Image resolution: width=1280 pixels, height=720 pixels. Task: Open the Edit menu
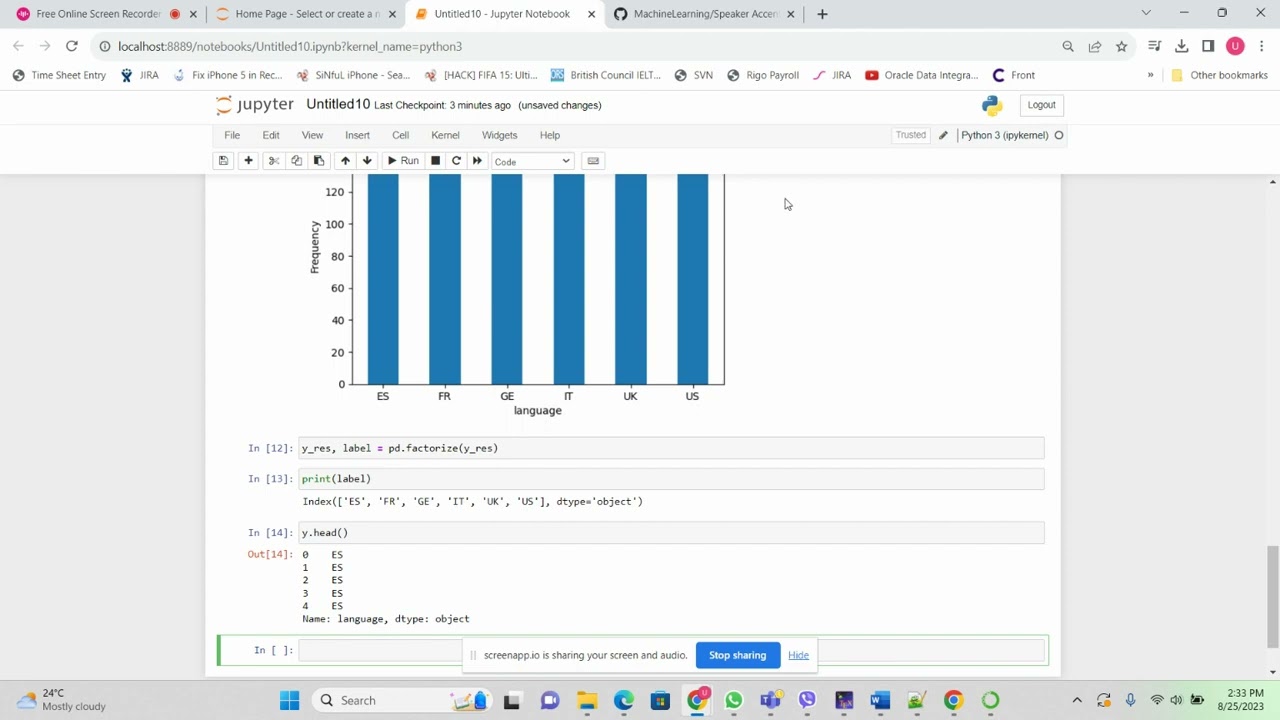(271, 135)
